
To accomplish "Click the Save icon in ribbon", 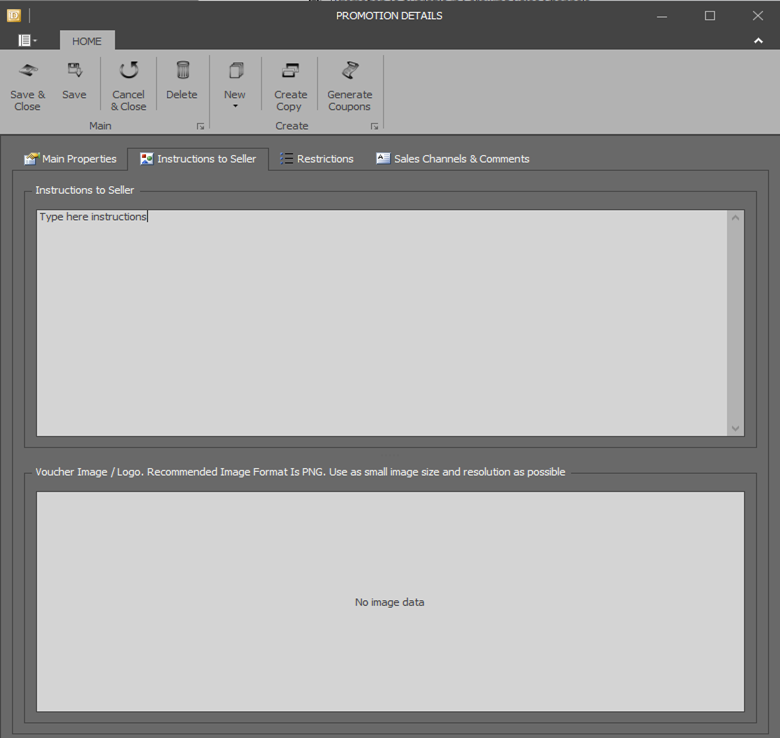I will [x=75, y=70].
